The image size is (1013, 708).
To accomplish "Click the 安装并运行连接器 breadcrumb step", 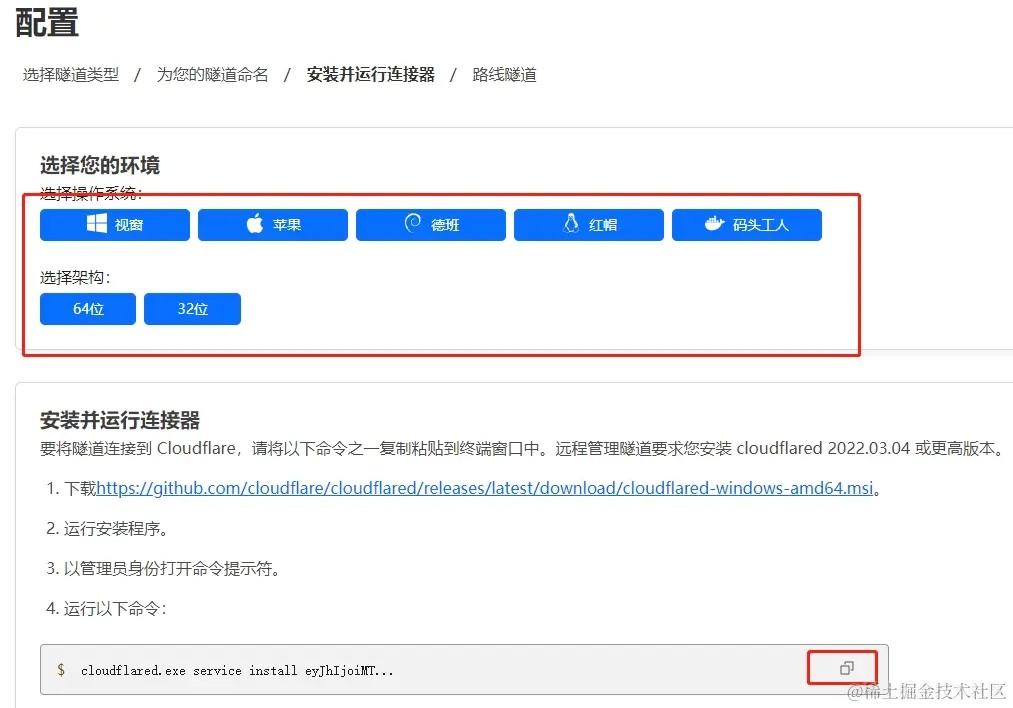I will coord(371,75).
